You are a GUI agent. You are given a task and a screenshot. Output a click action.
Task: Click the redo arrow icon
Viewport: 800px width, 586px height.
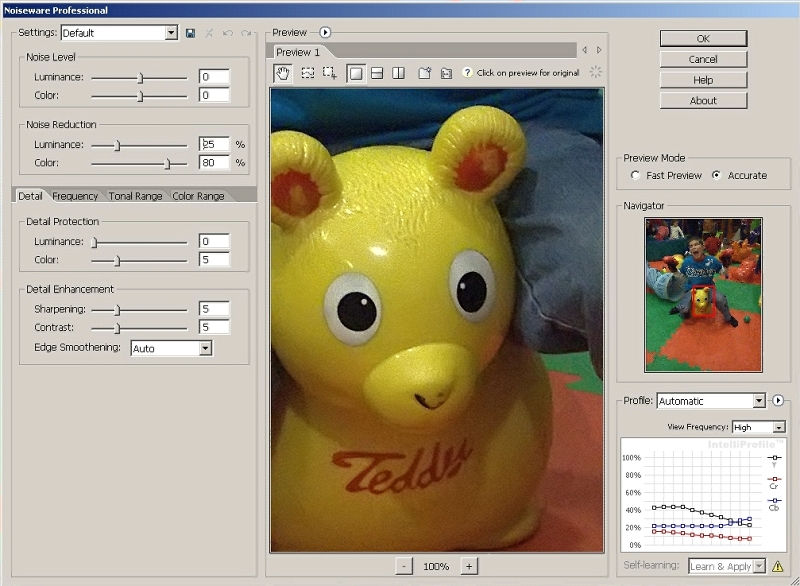[x=246, y=33]
